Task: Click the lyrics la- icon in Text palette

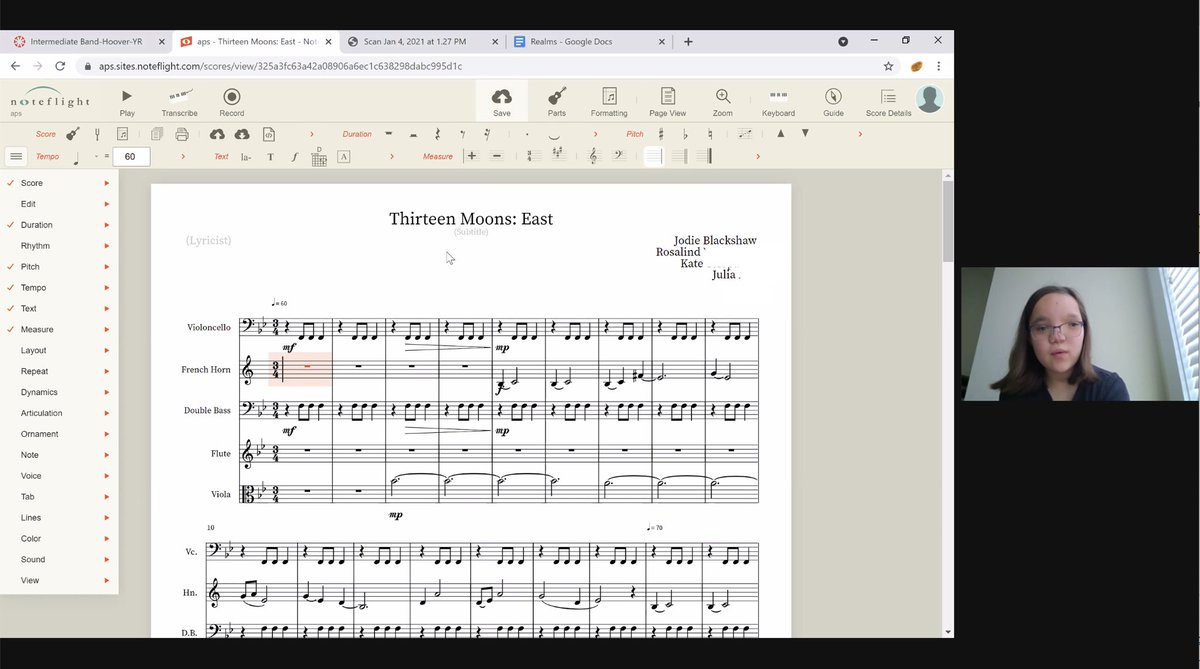Action: [x=246, y=157]
